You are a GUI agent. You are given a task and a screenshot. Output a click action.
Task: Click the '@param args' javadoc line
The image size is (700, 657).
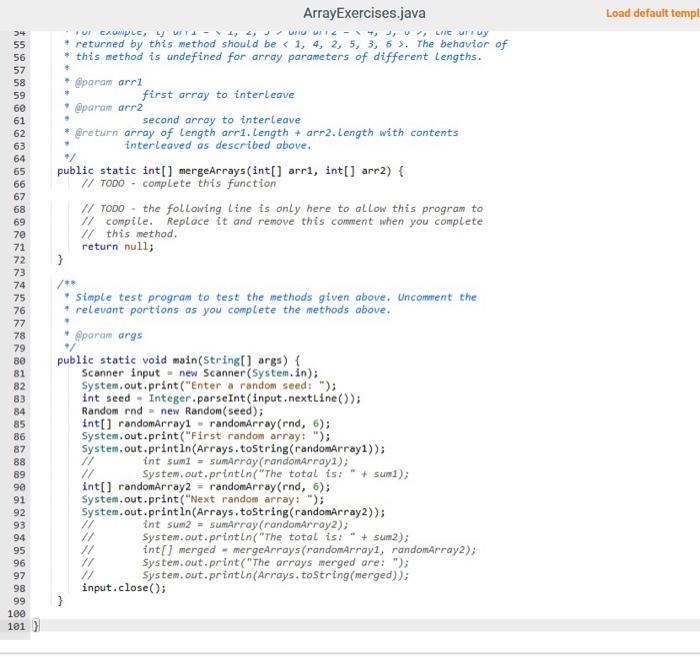tap(103, 335)
